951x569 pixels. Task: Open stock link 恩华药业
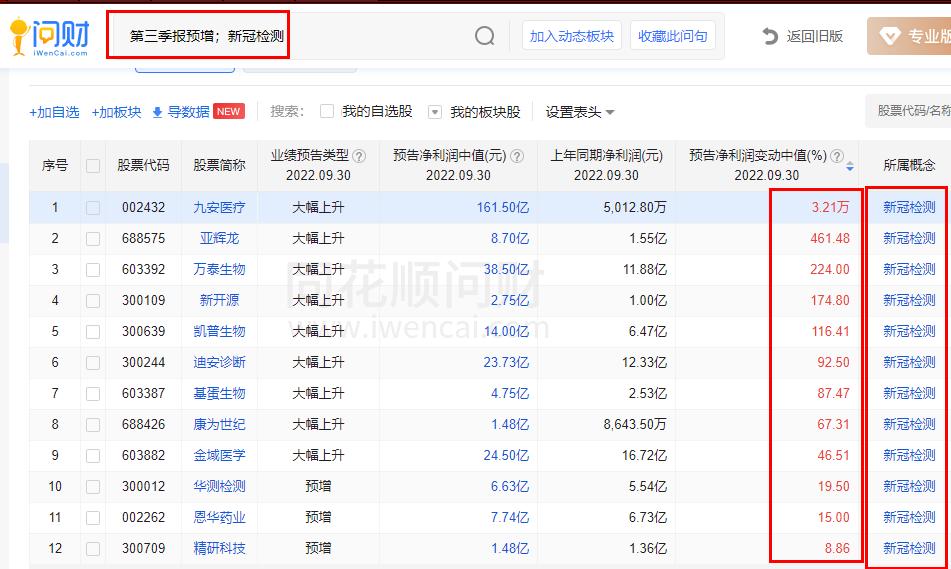coord(219,517)
